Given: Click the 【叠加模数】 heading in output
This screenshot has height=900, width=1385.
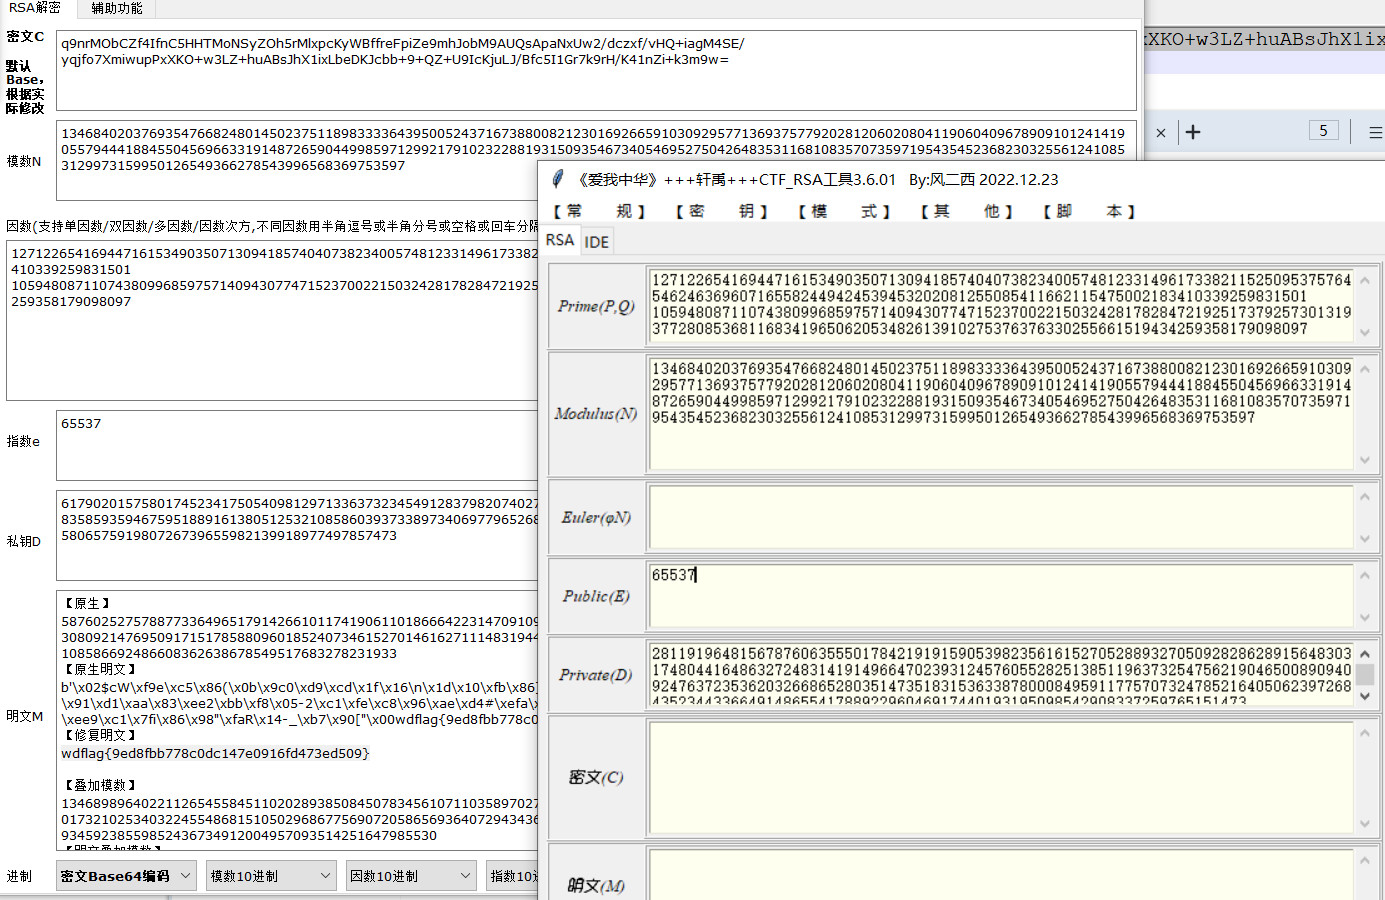Looking at the screenshot, I should pos(100,785).
